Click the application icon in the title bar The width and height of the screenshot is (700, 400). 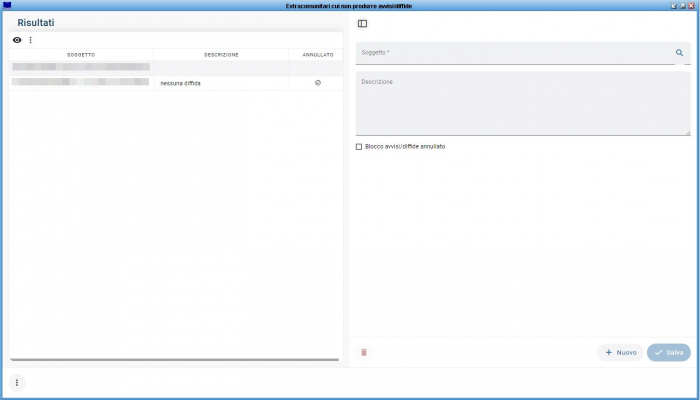click(x=7, y=5)
